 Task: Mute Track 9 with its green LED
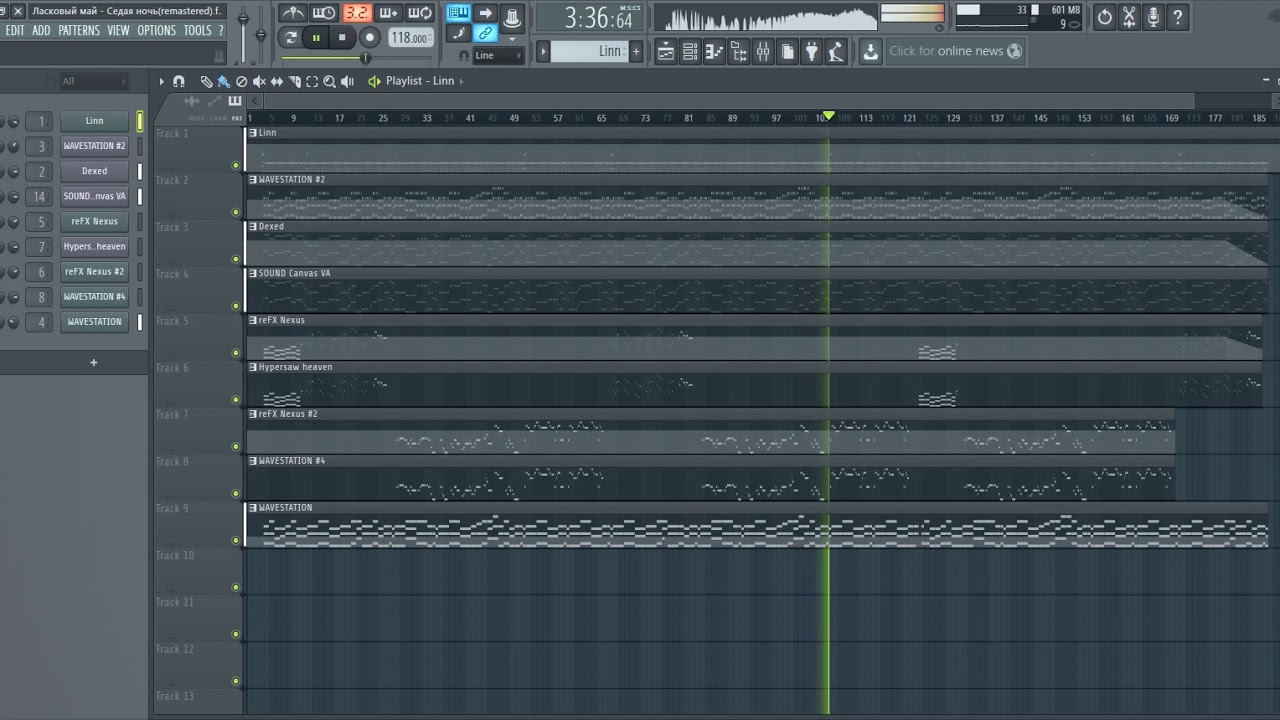click(x=236, y=540)
